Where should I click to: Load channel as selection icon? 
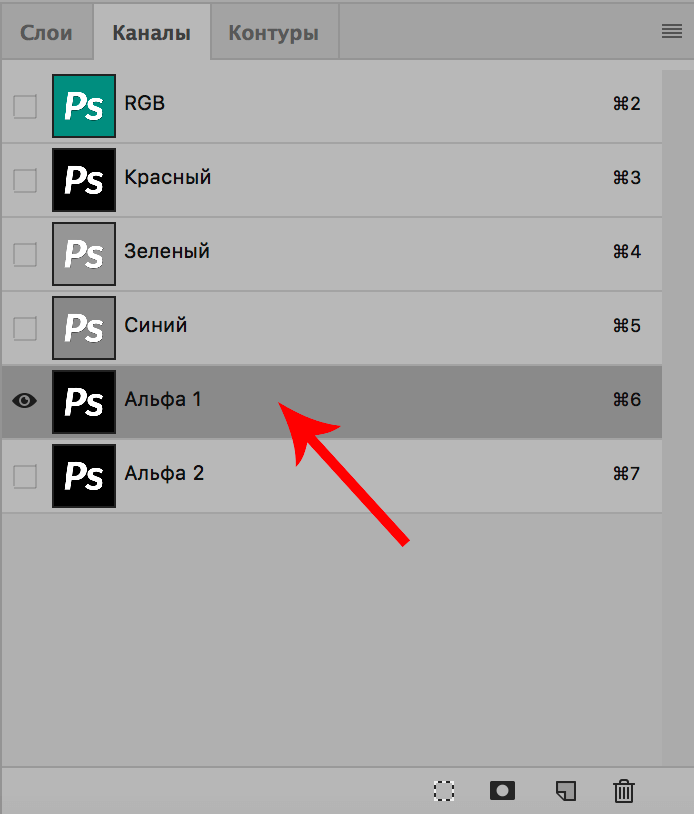(x=443, y=790)
